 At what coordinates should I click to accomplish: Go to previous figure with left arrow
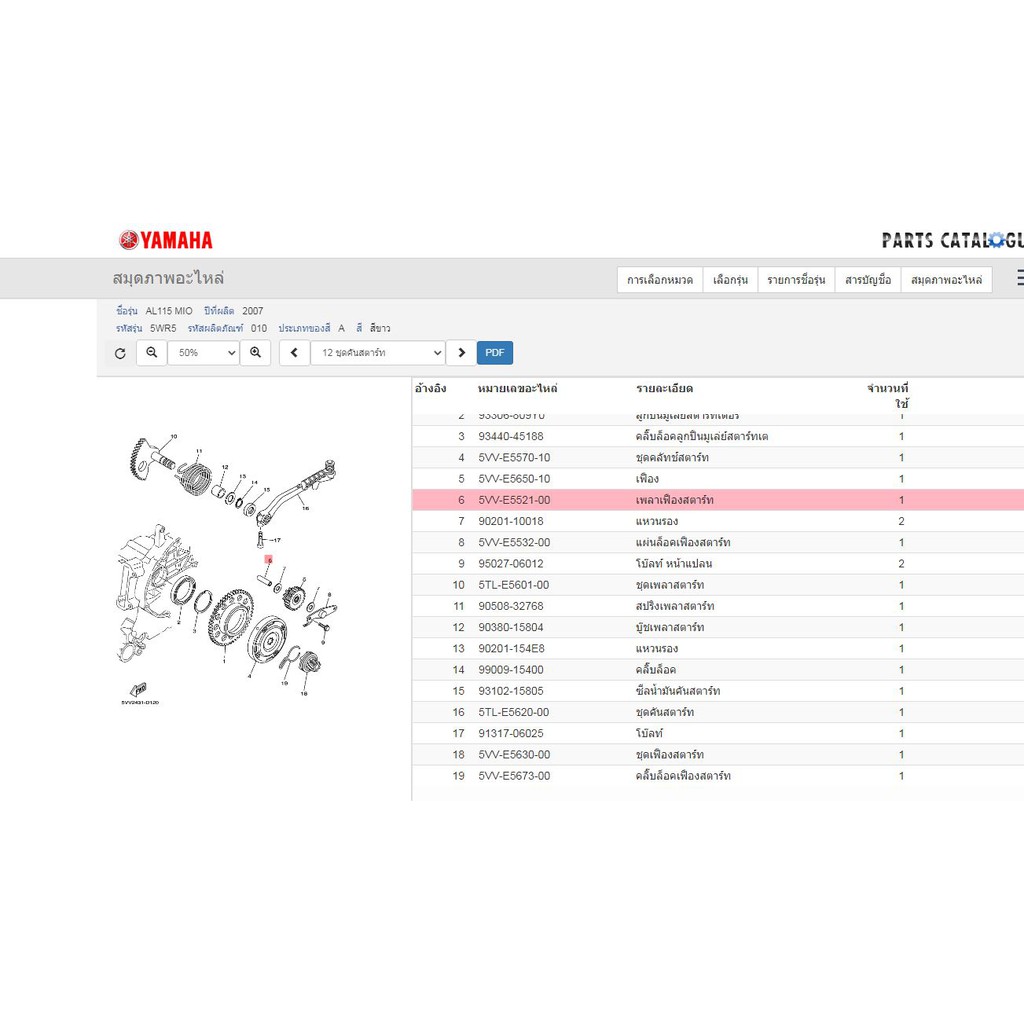(295, 353)
